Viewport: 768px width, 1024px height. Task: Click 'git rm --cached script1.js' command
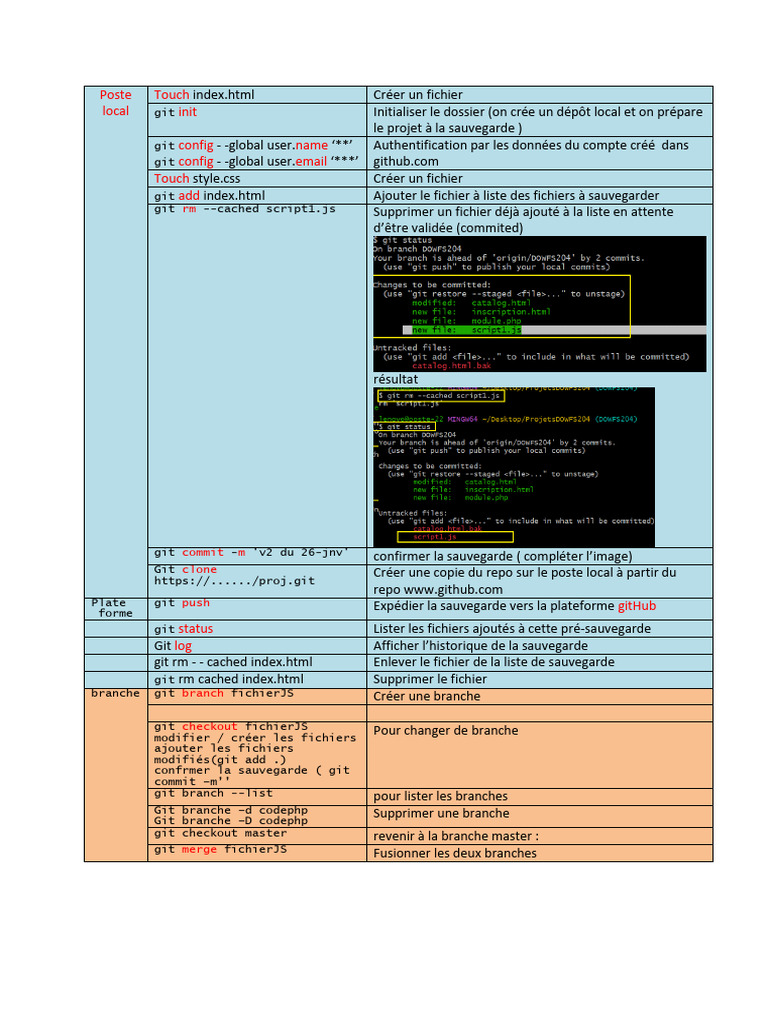point(245,209)
